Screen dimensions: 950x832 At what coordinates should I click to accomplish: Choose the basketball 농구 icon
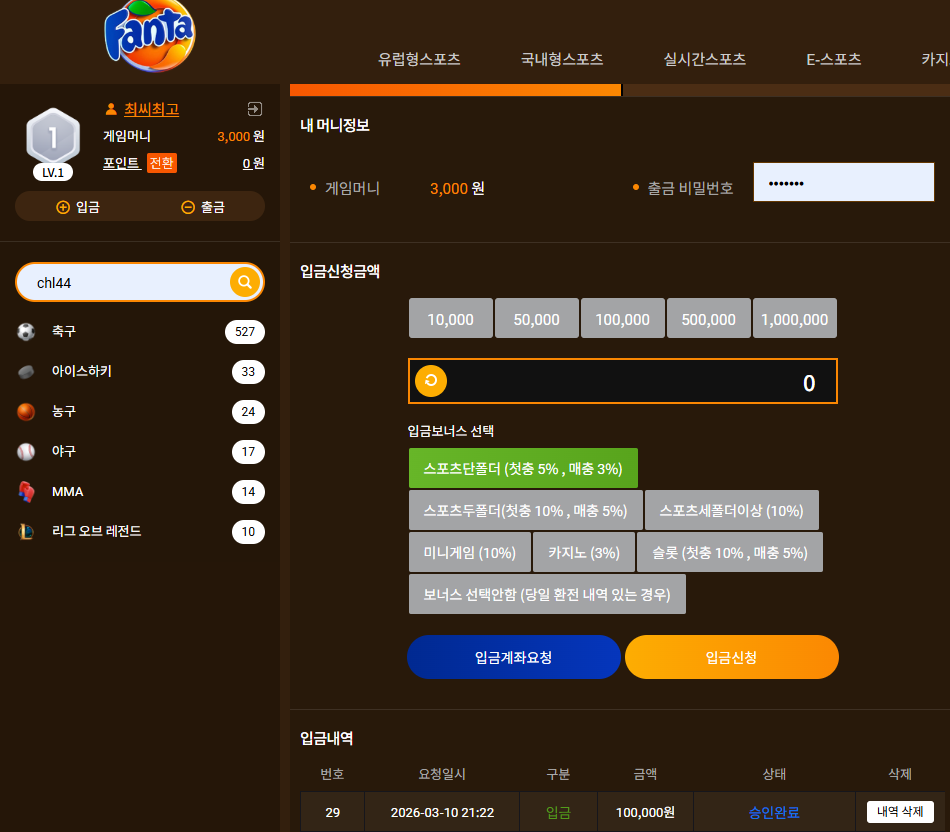tap(26, 411)
